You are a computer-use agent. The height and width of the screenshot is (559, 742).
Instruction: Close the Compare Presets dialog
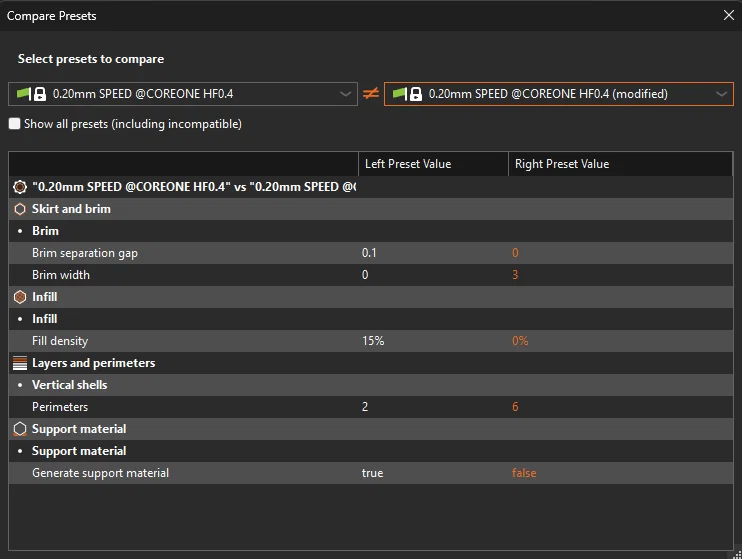[x=728, y=15]
